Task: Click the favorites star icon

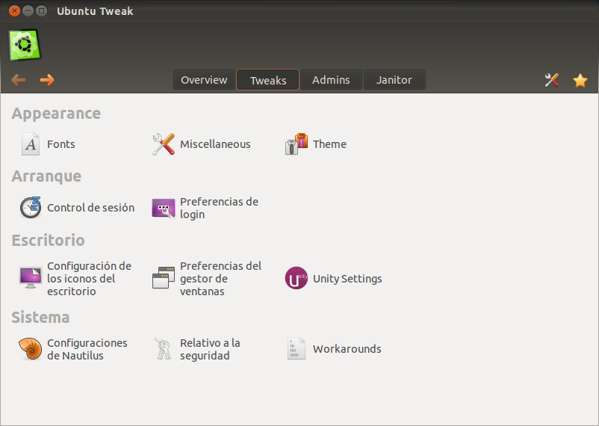Action: click(580, 80)
